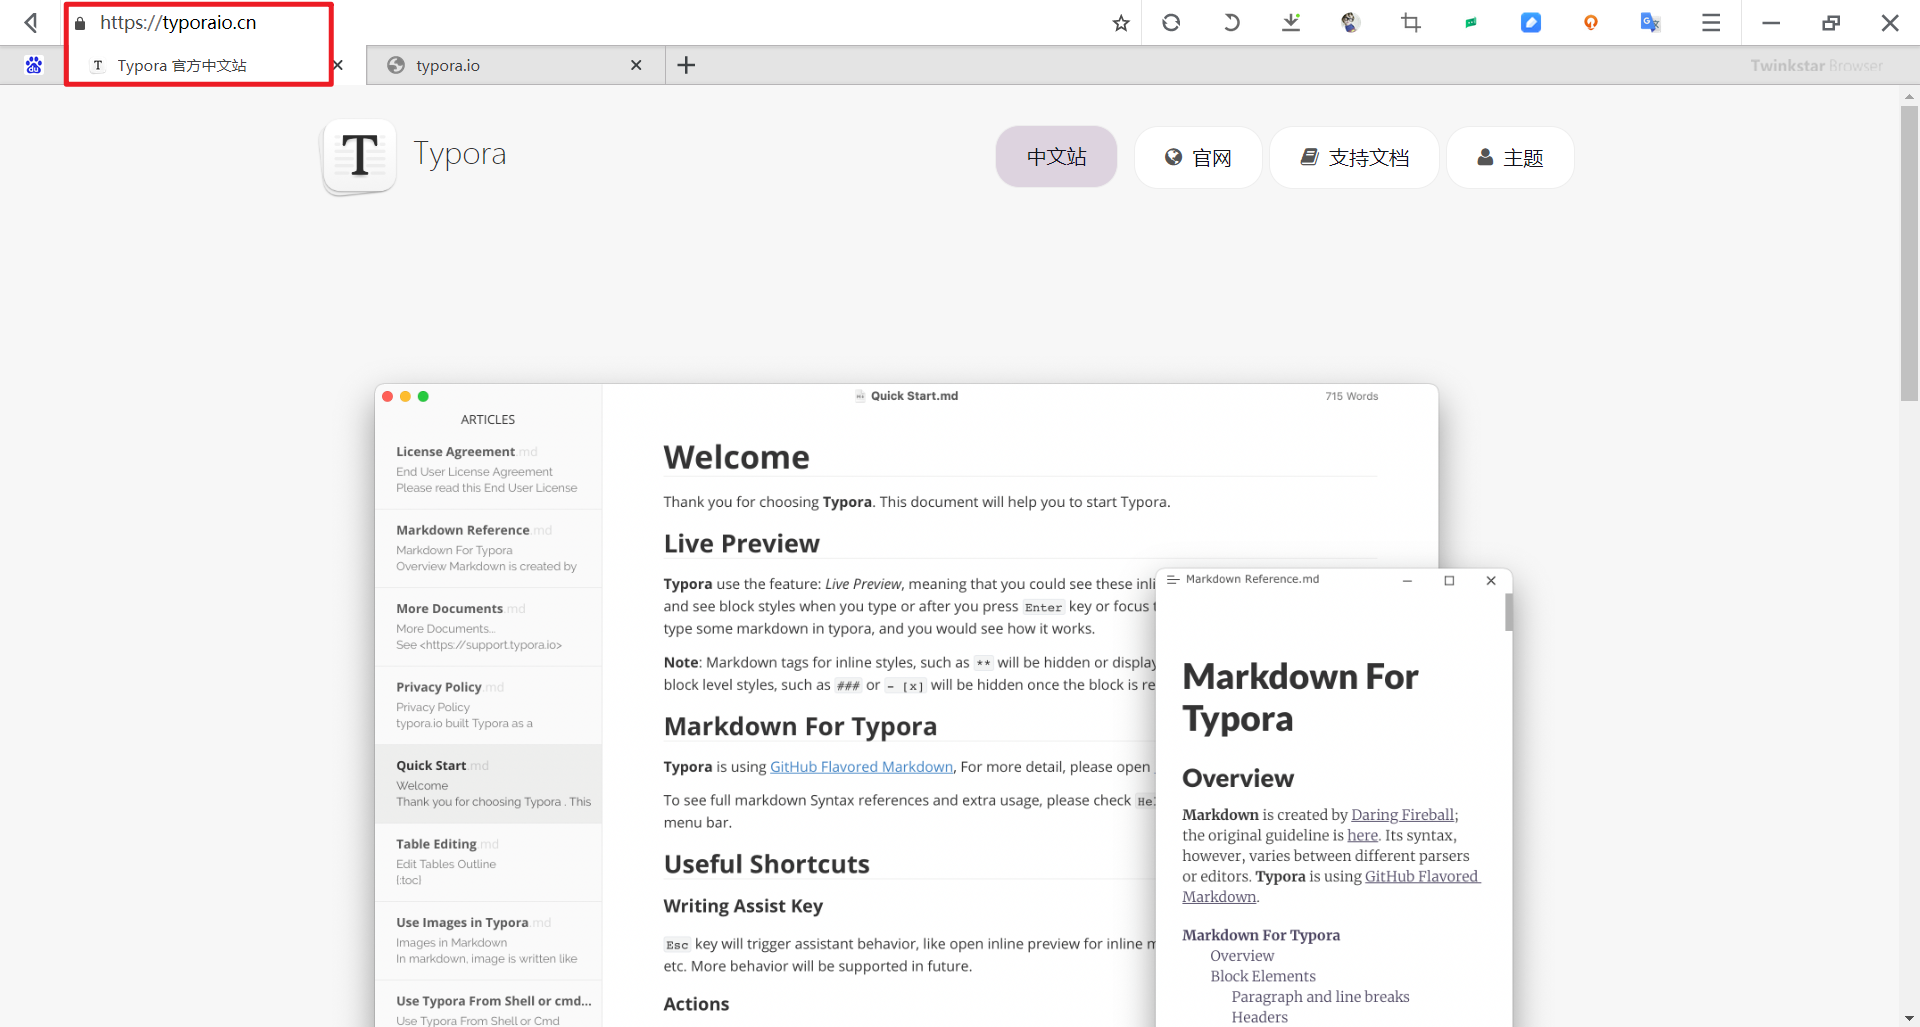Click the orange lightbulb extension icon
This screenshot has height=1027, width=1920.
tap(1591, 22)
